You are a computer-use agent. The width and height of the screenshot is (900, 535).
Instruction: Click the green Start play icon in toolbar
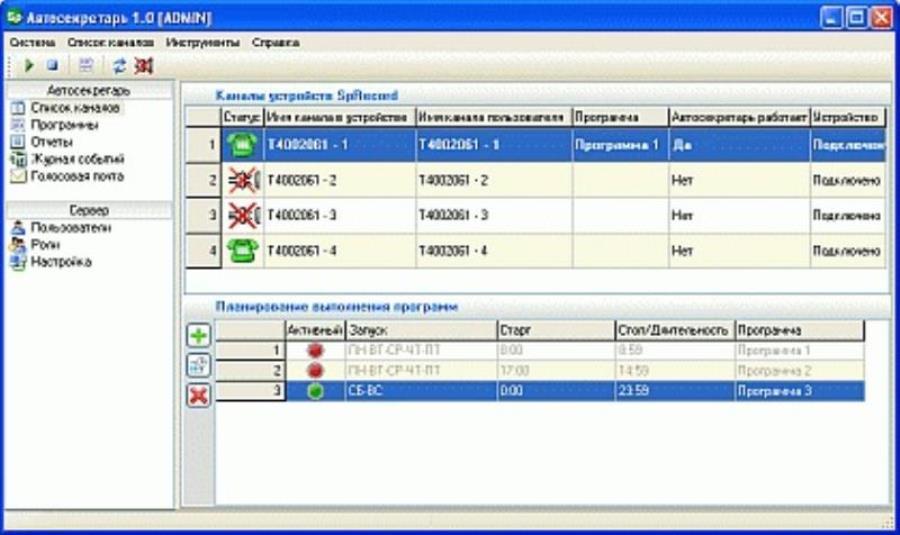tap(30, 65)
